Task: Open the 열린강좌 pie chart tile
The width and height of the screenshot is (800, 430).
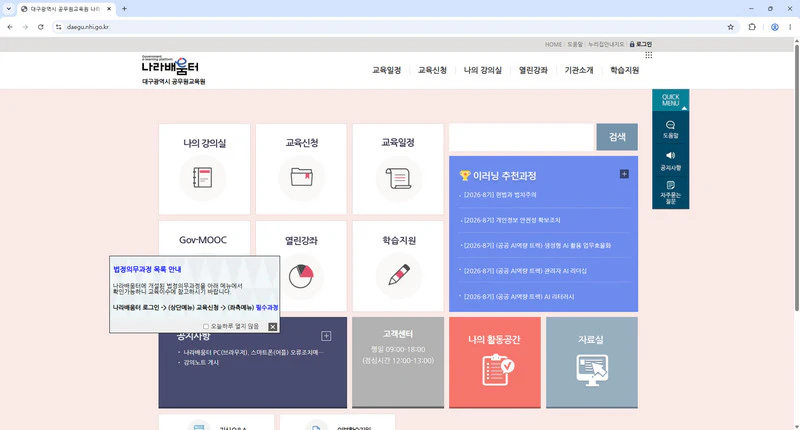Action: click(301, 266)
